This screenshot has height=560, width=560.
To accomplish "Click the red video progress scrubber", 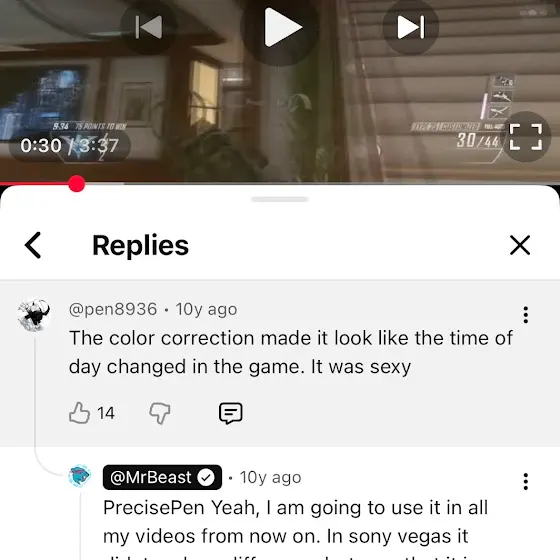I will (x=76, y=184).
